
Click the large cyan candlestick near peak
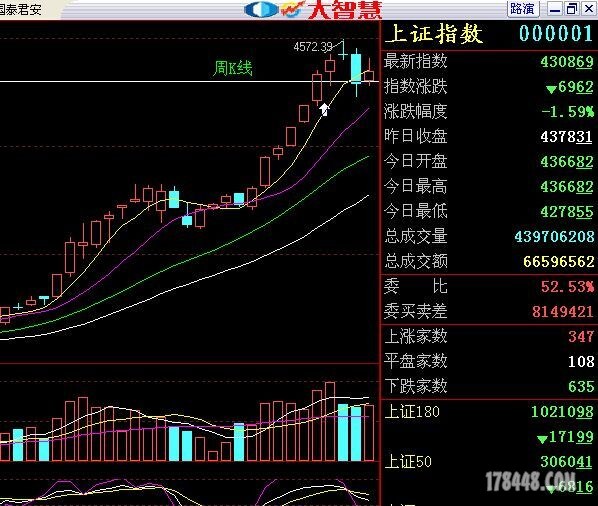[356, 69]
